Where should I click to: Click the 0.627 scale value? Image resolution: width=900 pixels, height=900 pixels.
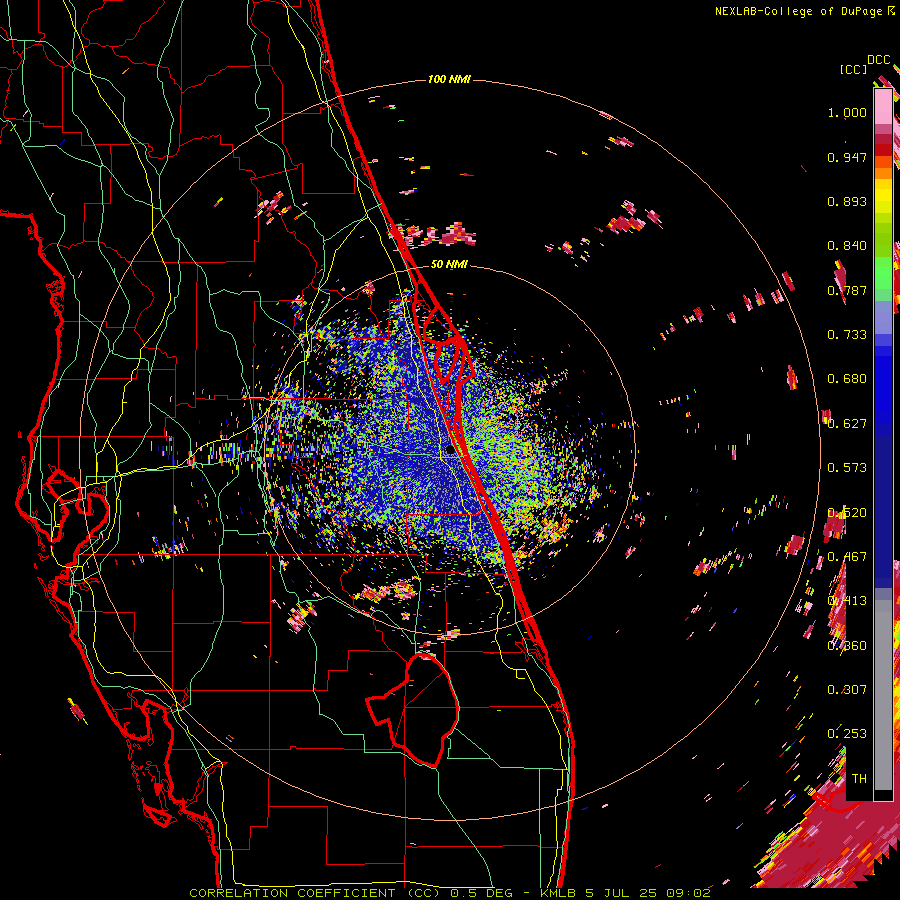point(847,424)
